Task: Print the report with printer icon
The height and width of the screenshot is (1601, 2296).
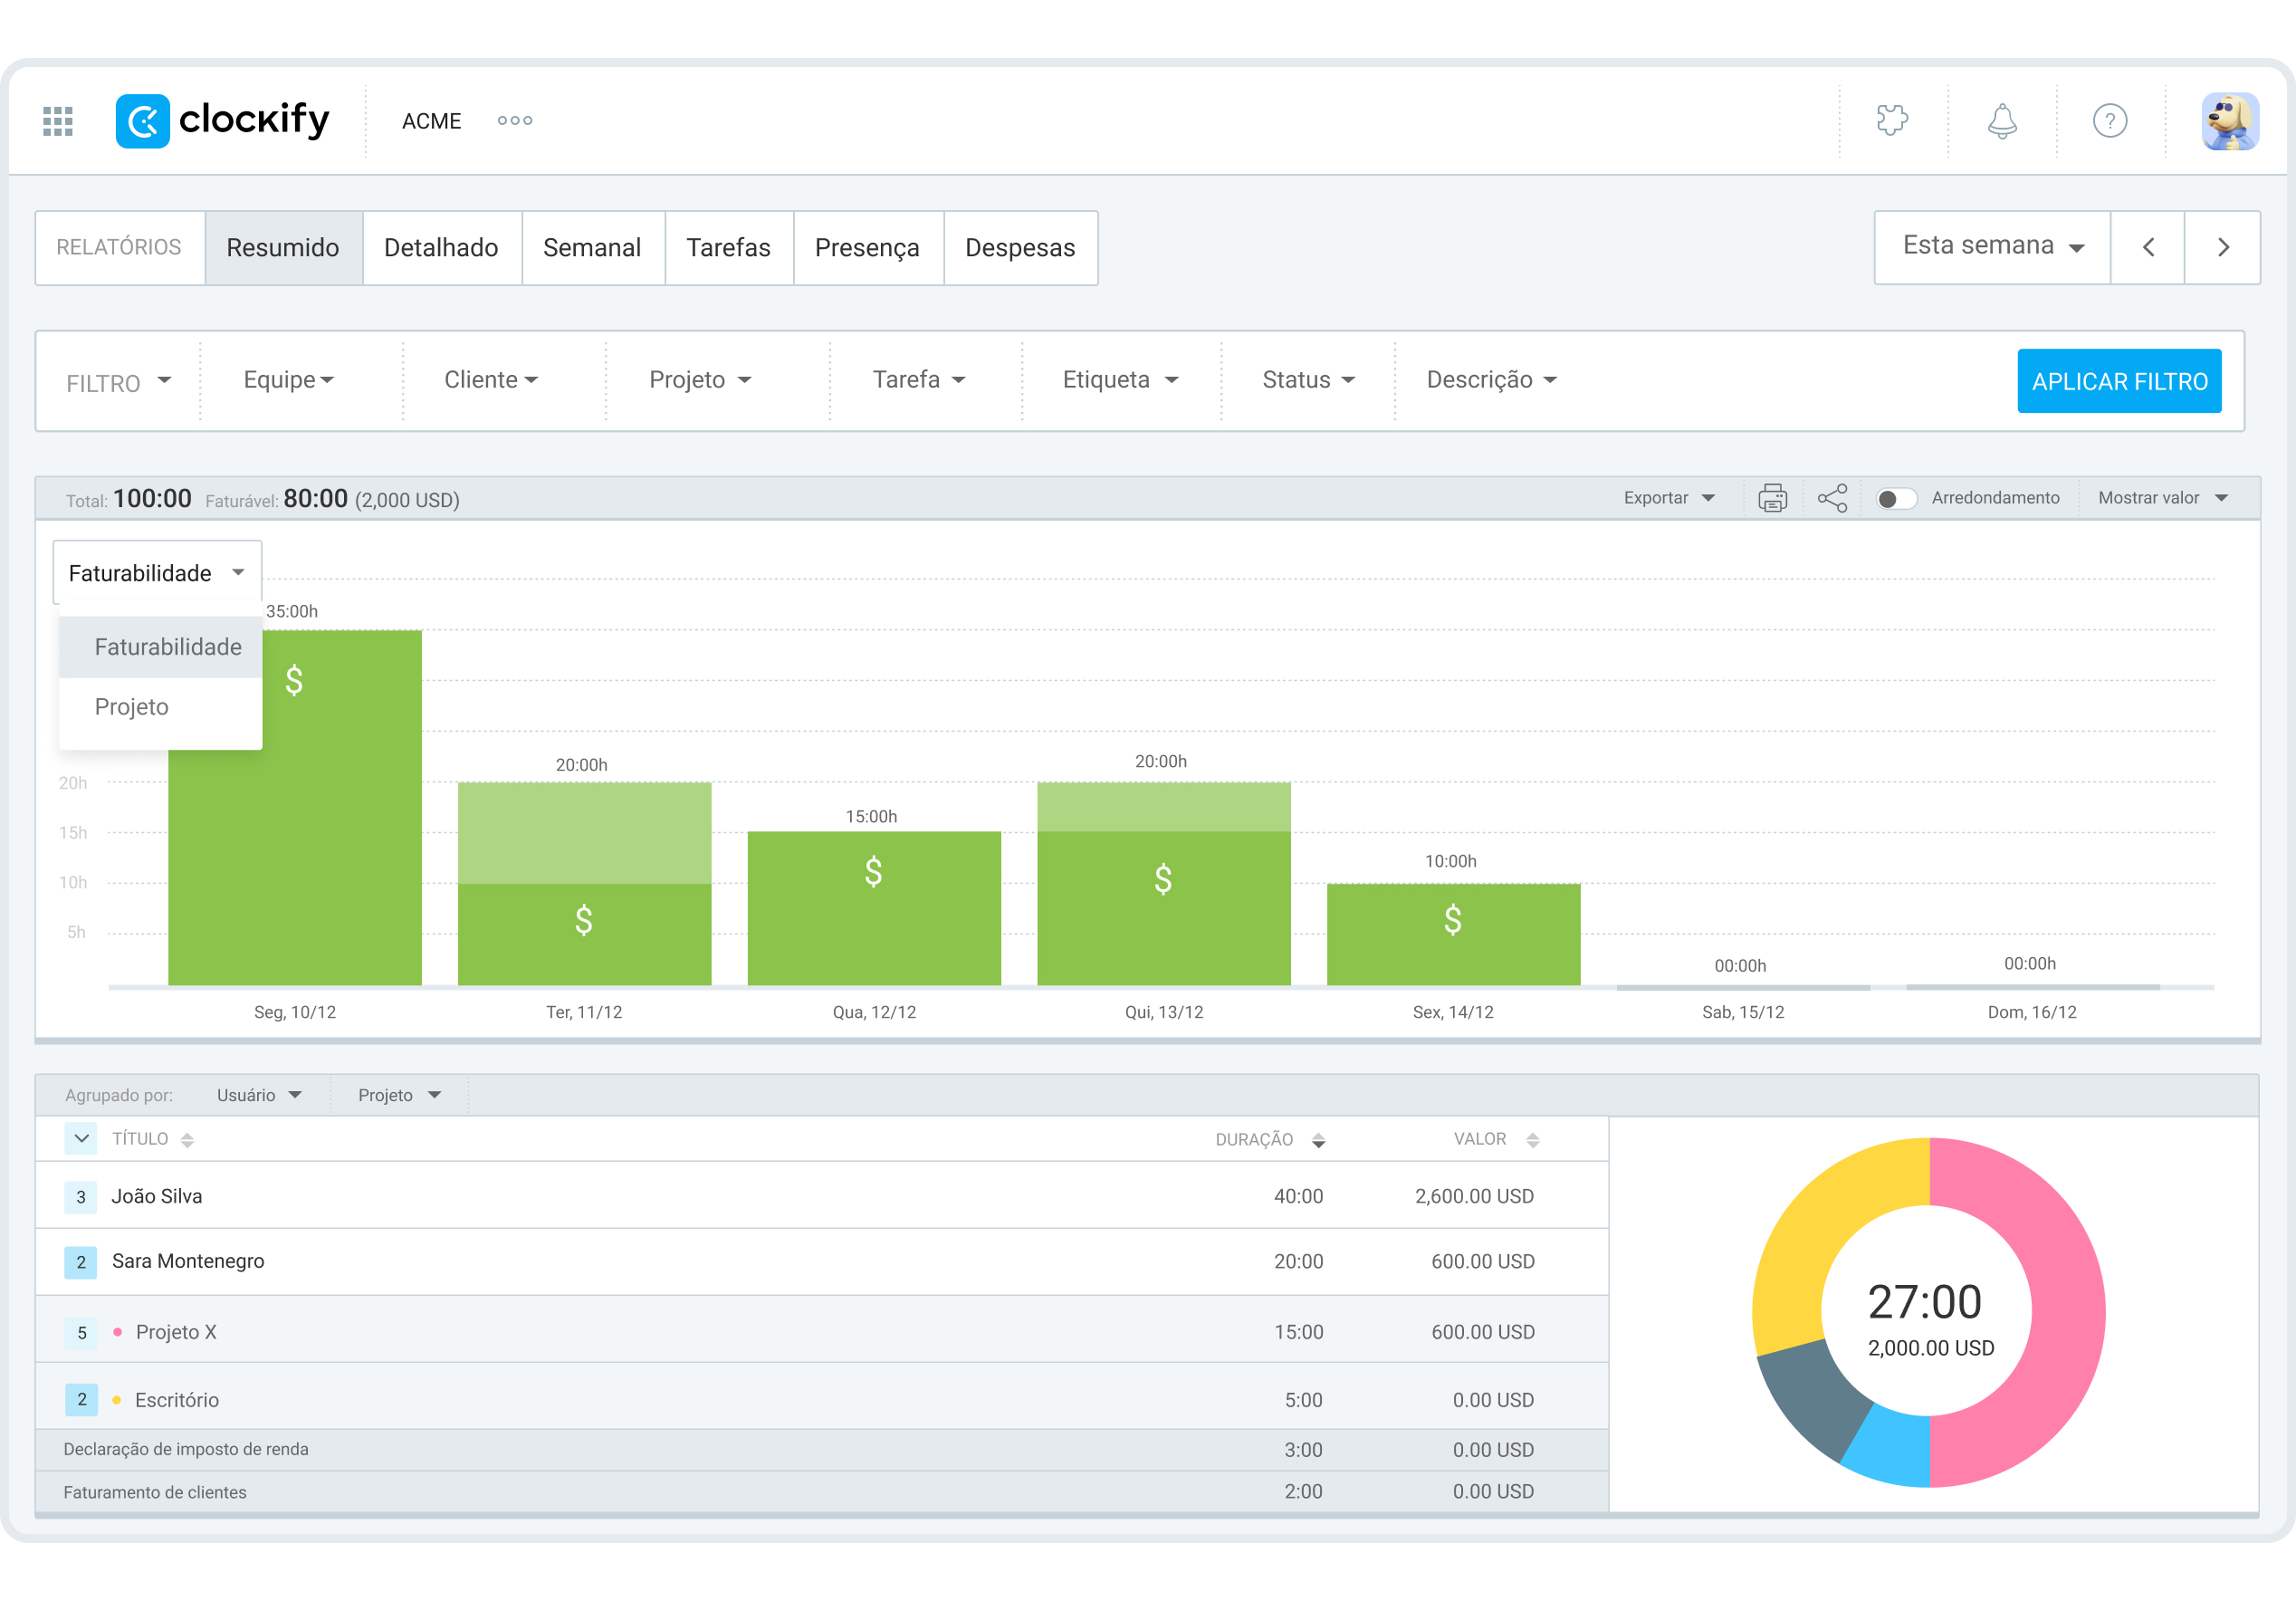Action: (x=1772, y=498)
